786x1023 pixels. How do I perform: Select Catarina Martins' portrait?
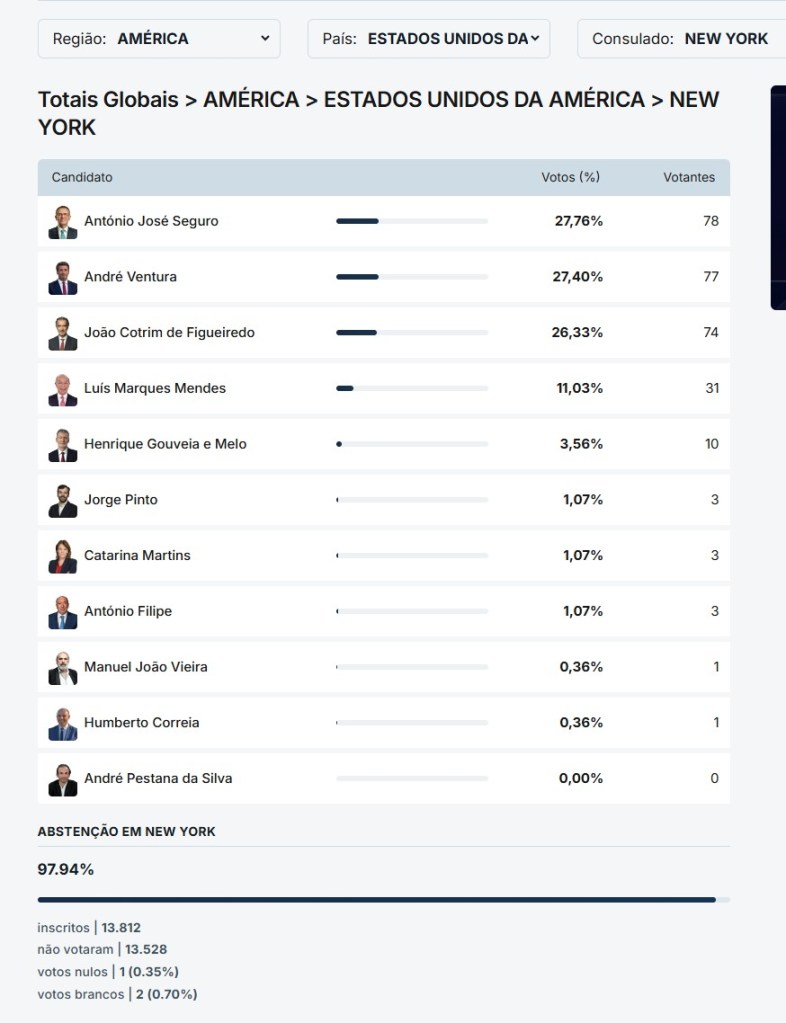[x=62, y=556]
